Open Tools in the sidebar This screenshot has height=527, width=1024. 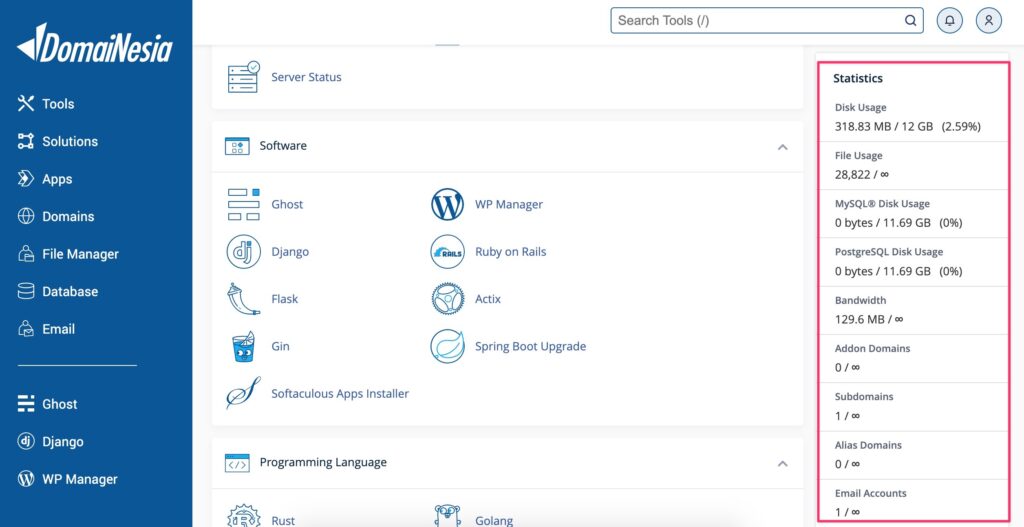(46, 103)
